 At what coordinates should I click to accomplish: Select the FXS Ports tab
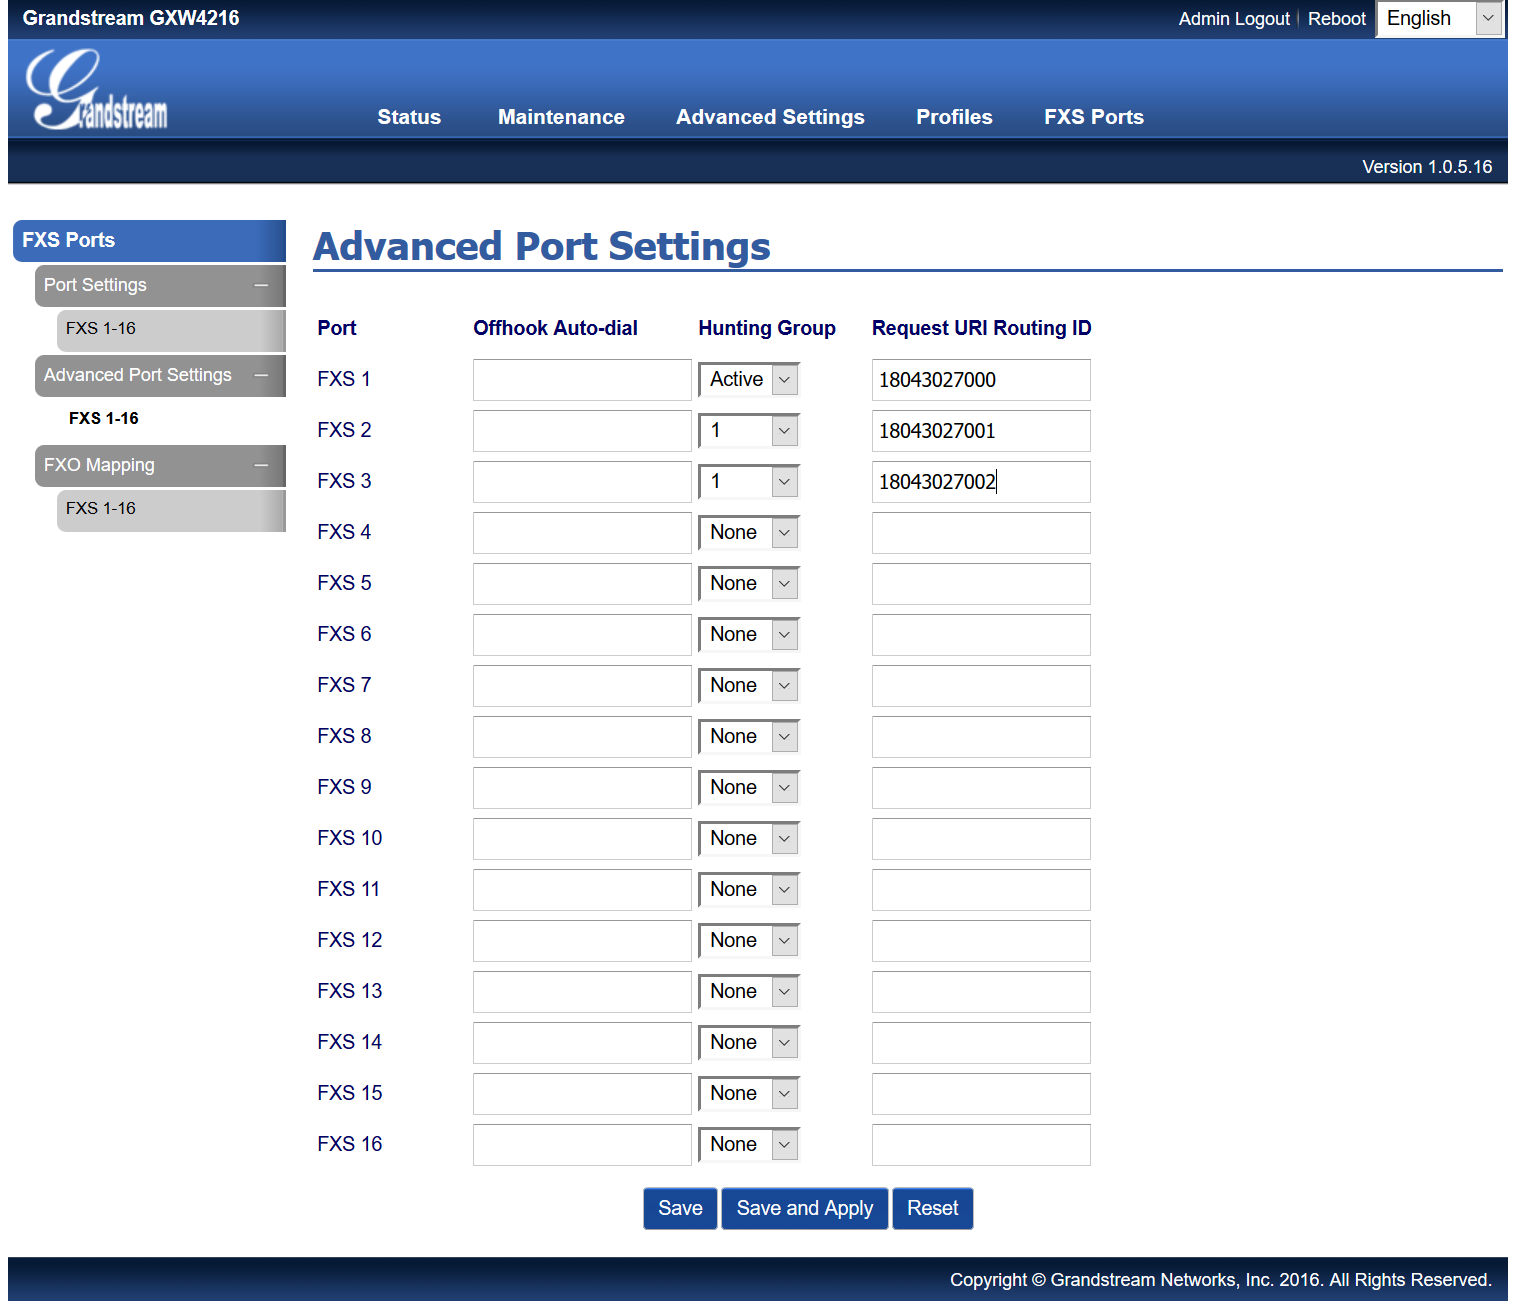coord(1093,117)
